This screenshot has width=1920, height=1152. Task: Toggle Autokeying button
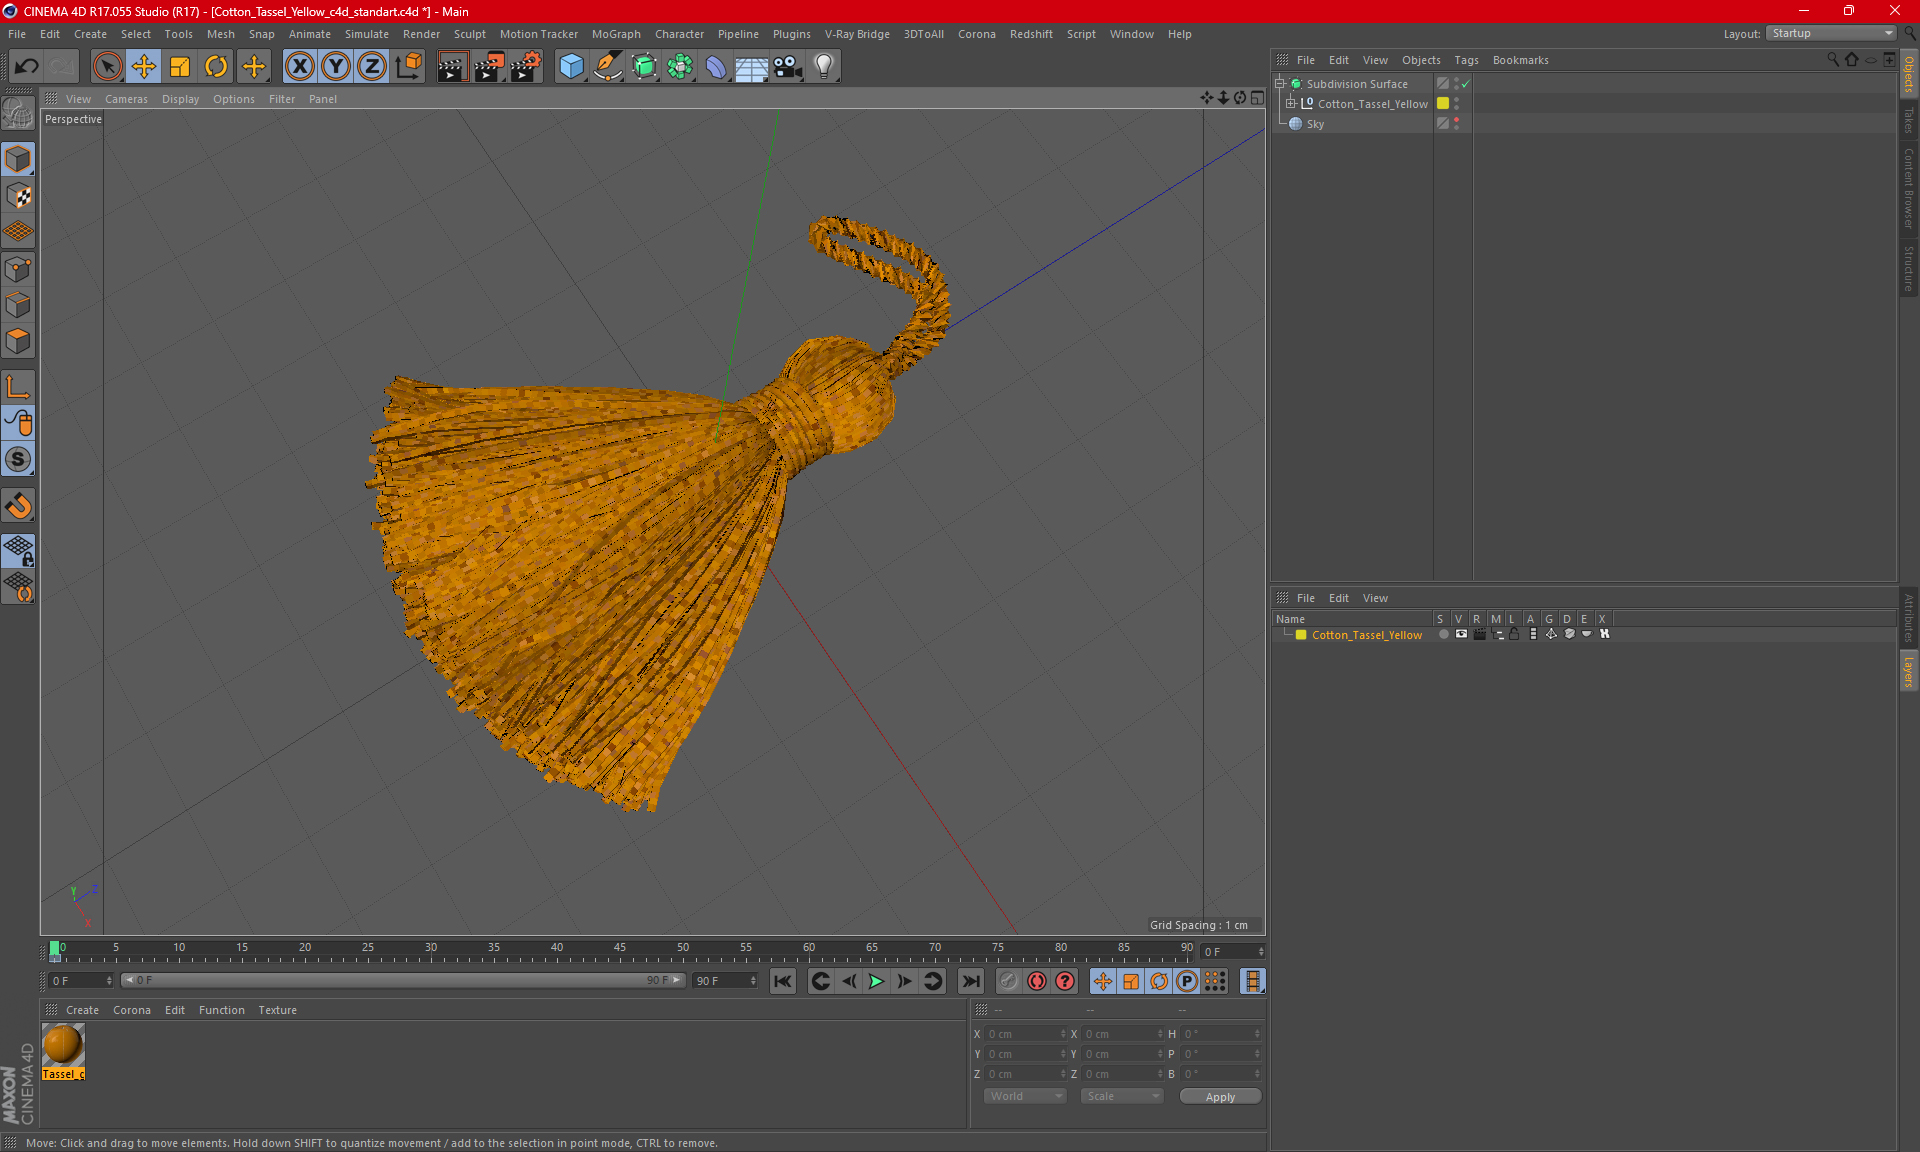1036,981
